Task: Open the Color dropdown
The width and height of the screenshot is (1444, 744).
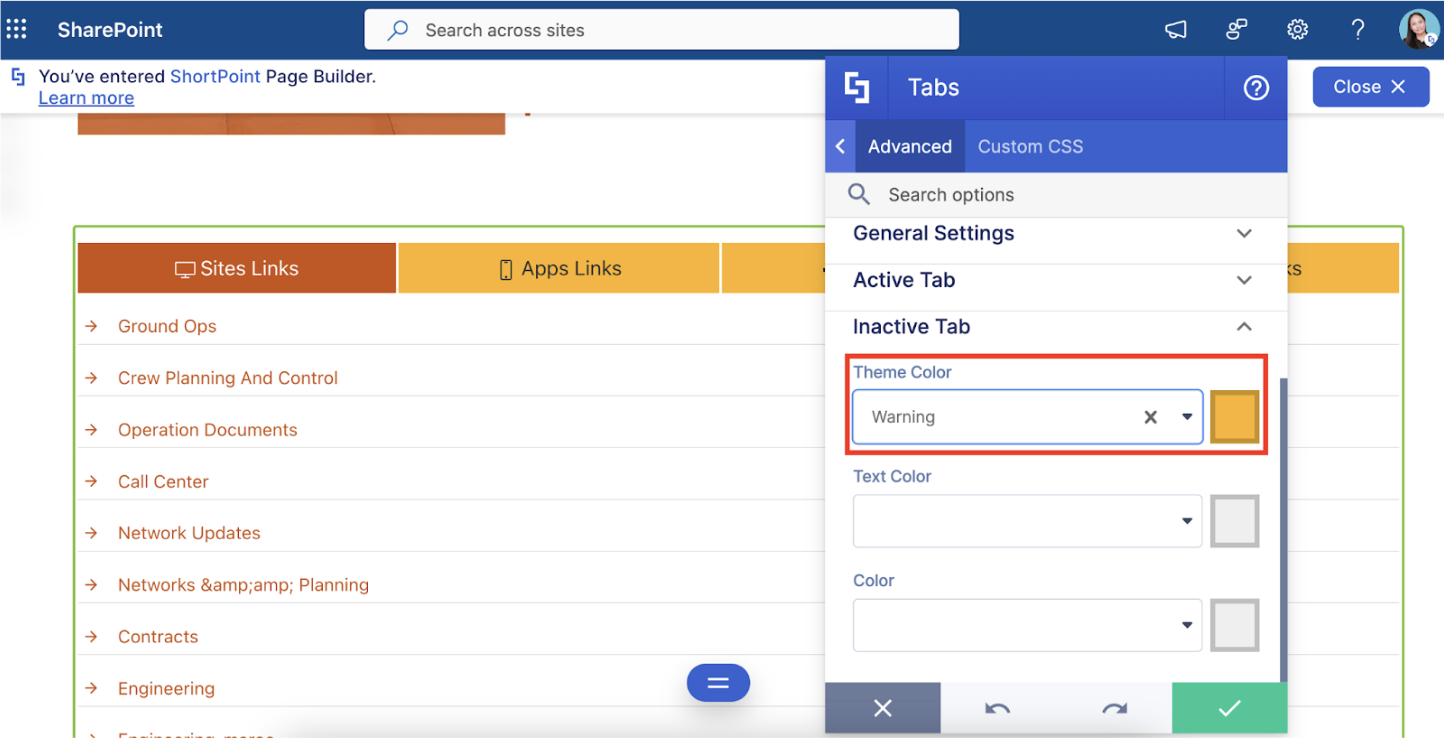Action: [x=1027, y=625]
